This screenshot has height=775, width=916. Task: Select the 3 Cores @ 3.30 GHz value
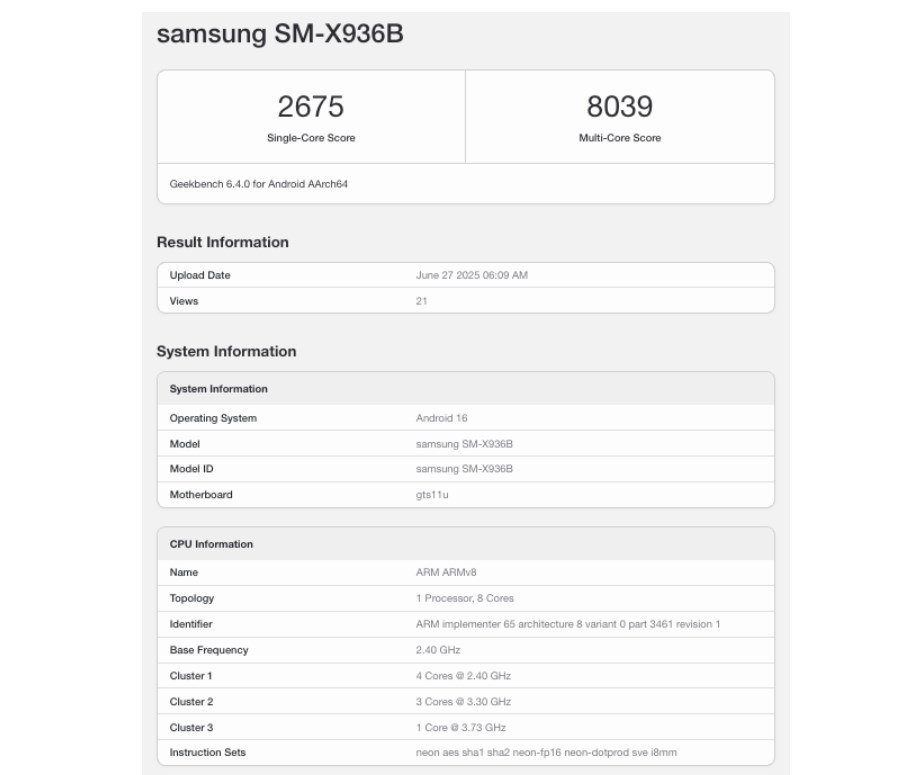coord(463,702)
